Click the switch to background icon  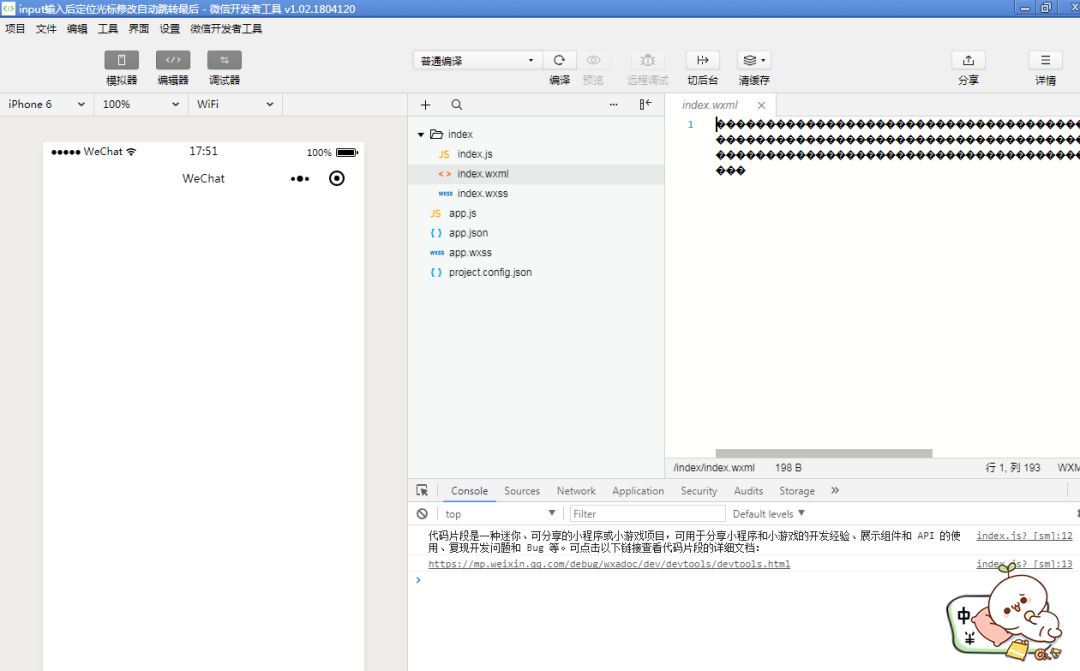(x=703, y=60)
